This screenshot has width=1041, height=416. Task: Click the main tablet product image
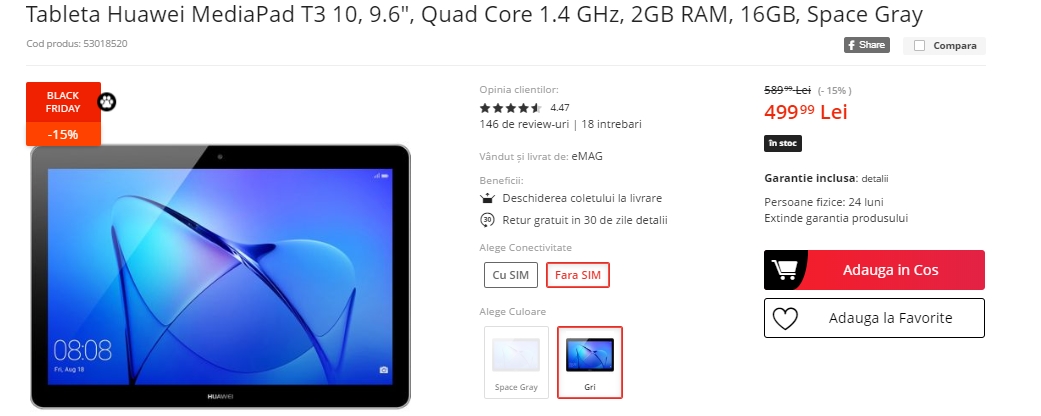pos(220,276)
